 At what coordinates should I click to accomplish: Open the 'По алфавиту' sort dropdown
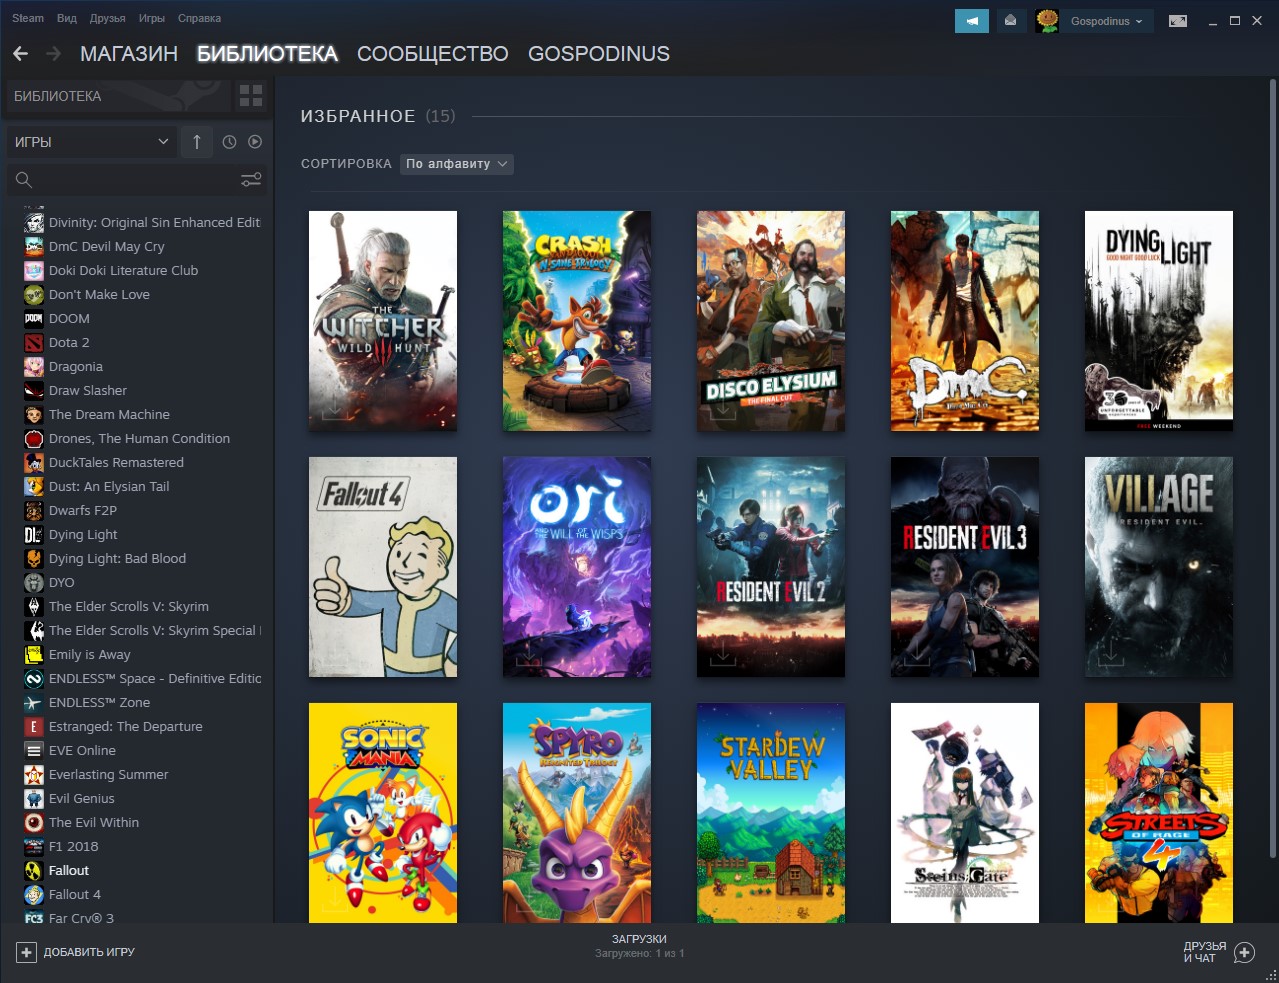pyautogui.click(x=457, y=164)
